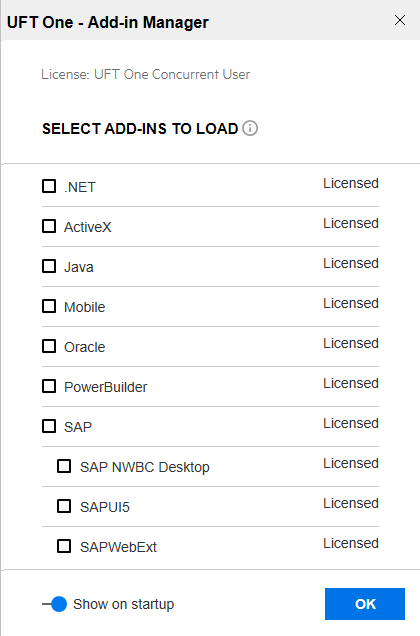Click the PowerBuilder add-in name
Screen dimensions: 420x636
pos(106,387)
